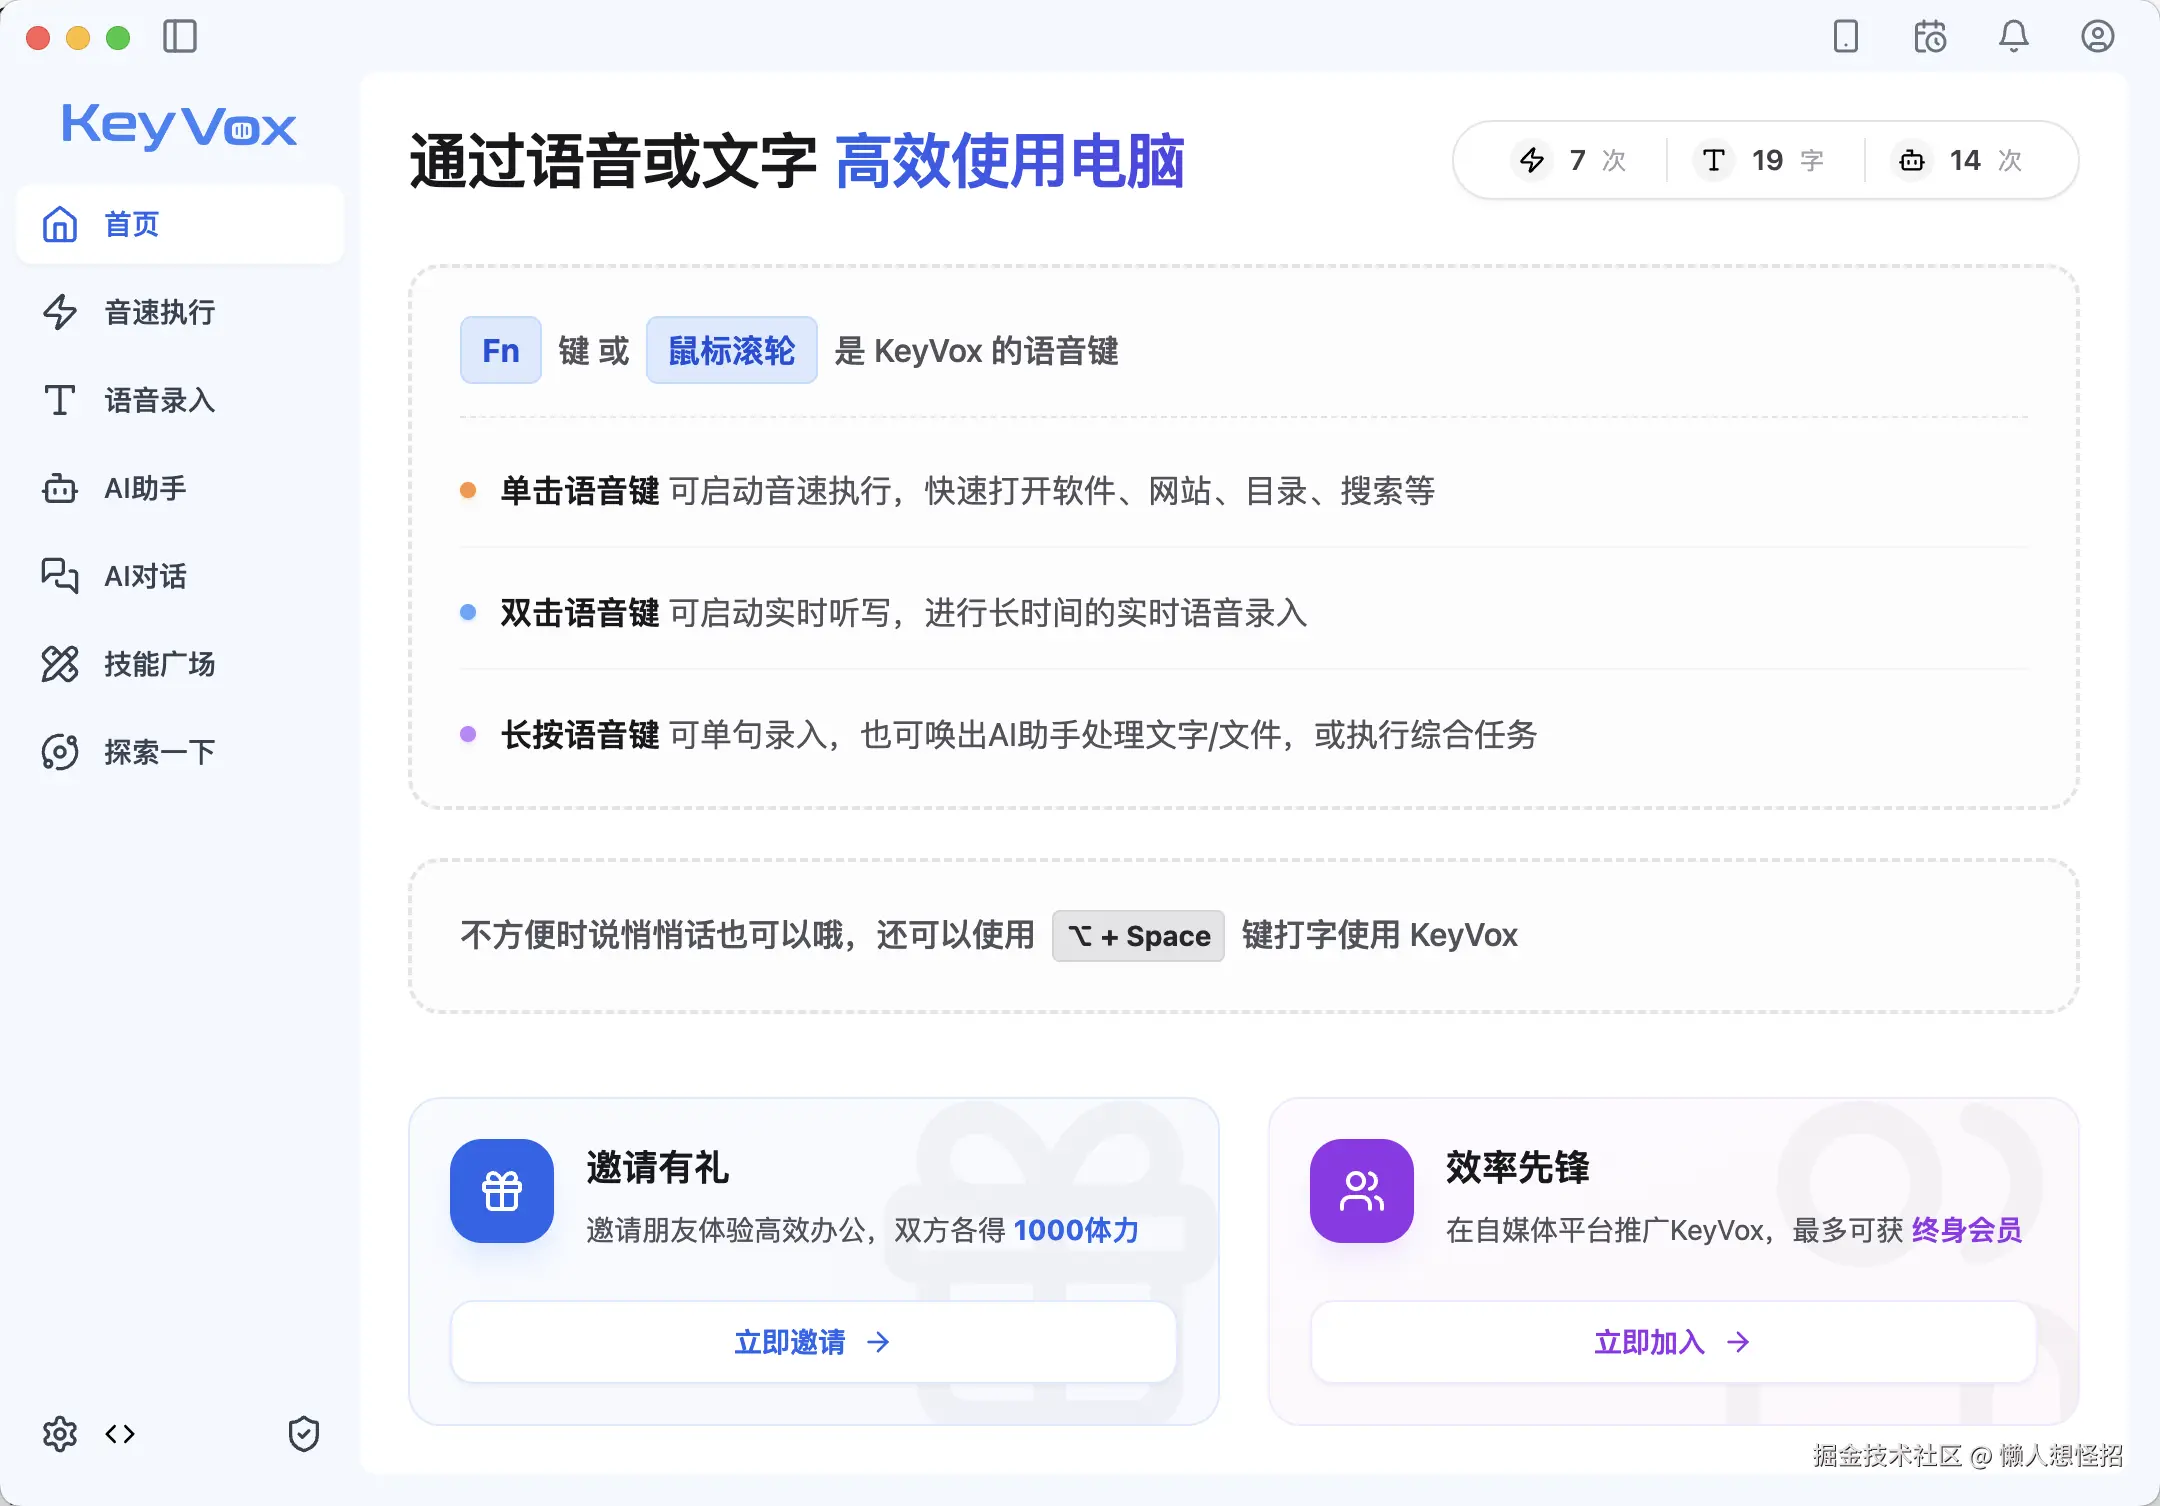Click the code brackets icon
This screenshot has height=1506, width=2160.
pos(120,1434)
